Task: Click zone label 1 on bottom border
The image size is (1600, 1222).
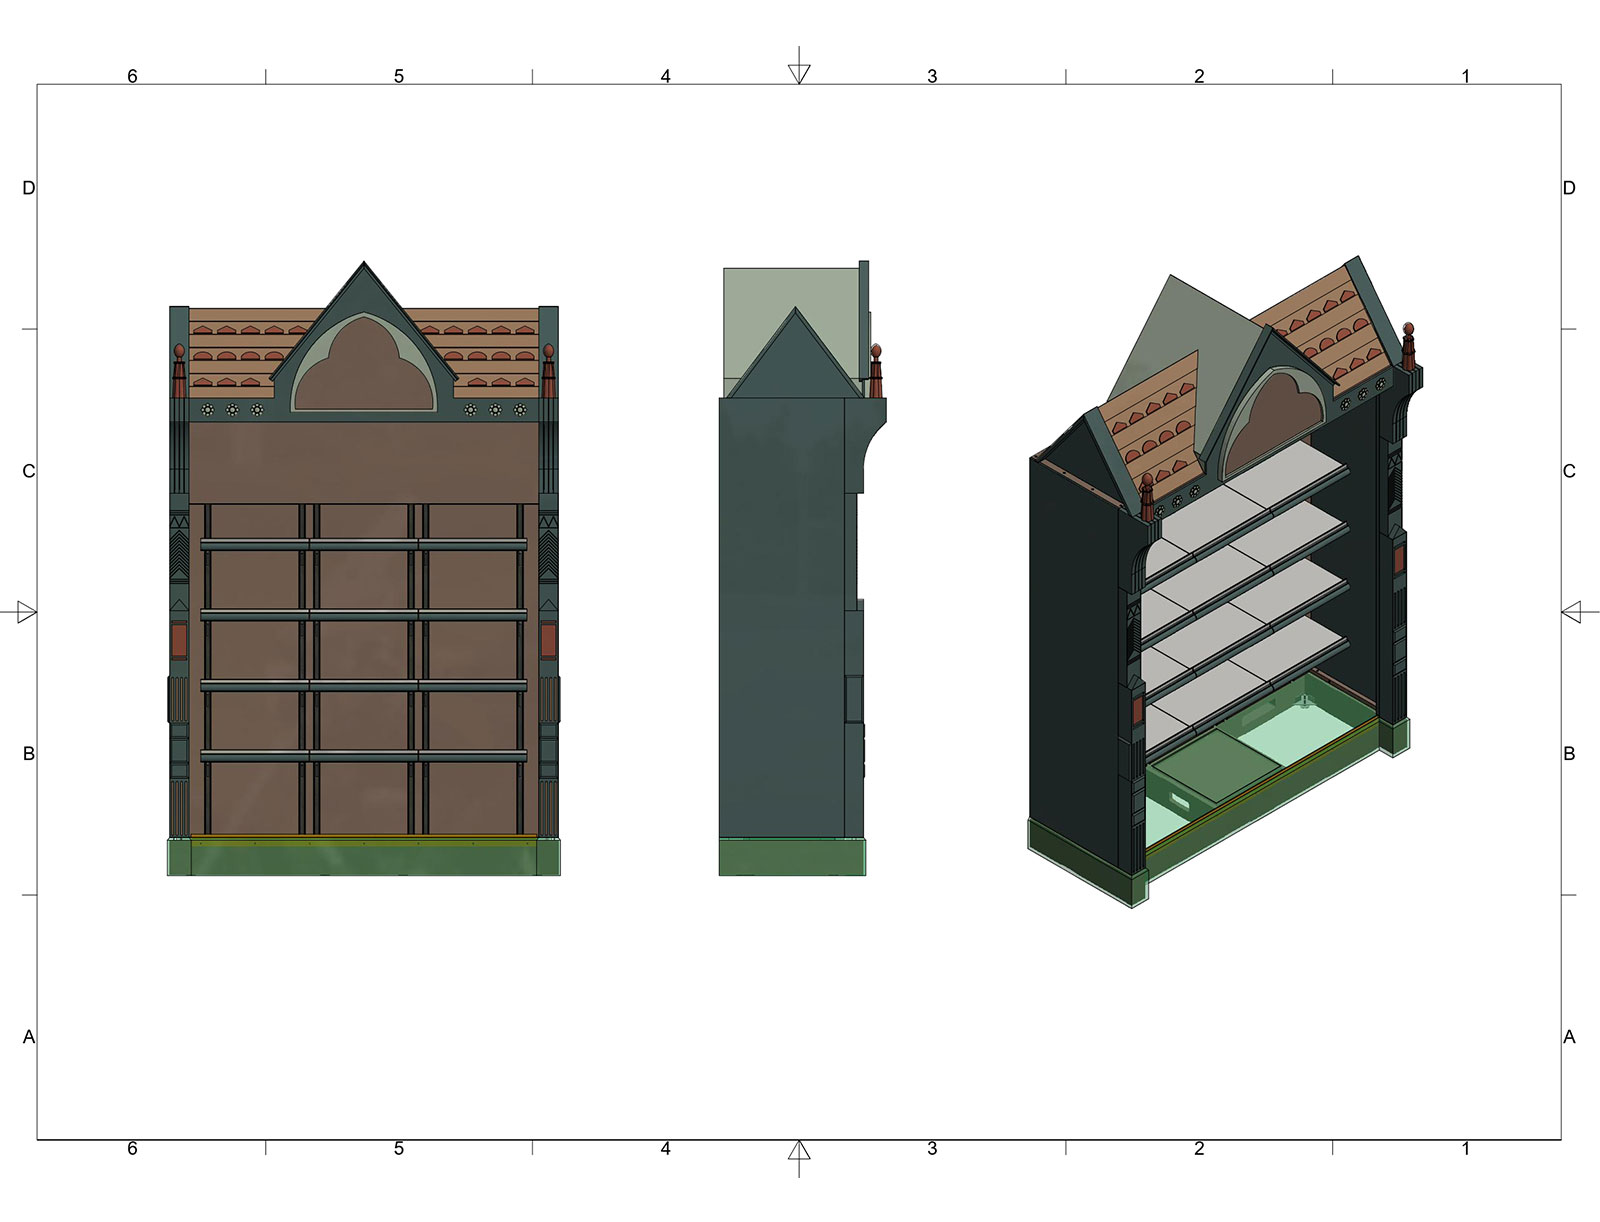Action: tap(1466, 1149)
